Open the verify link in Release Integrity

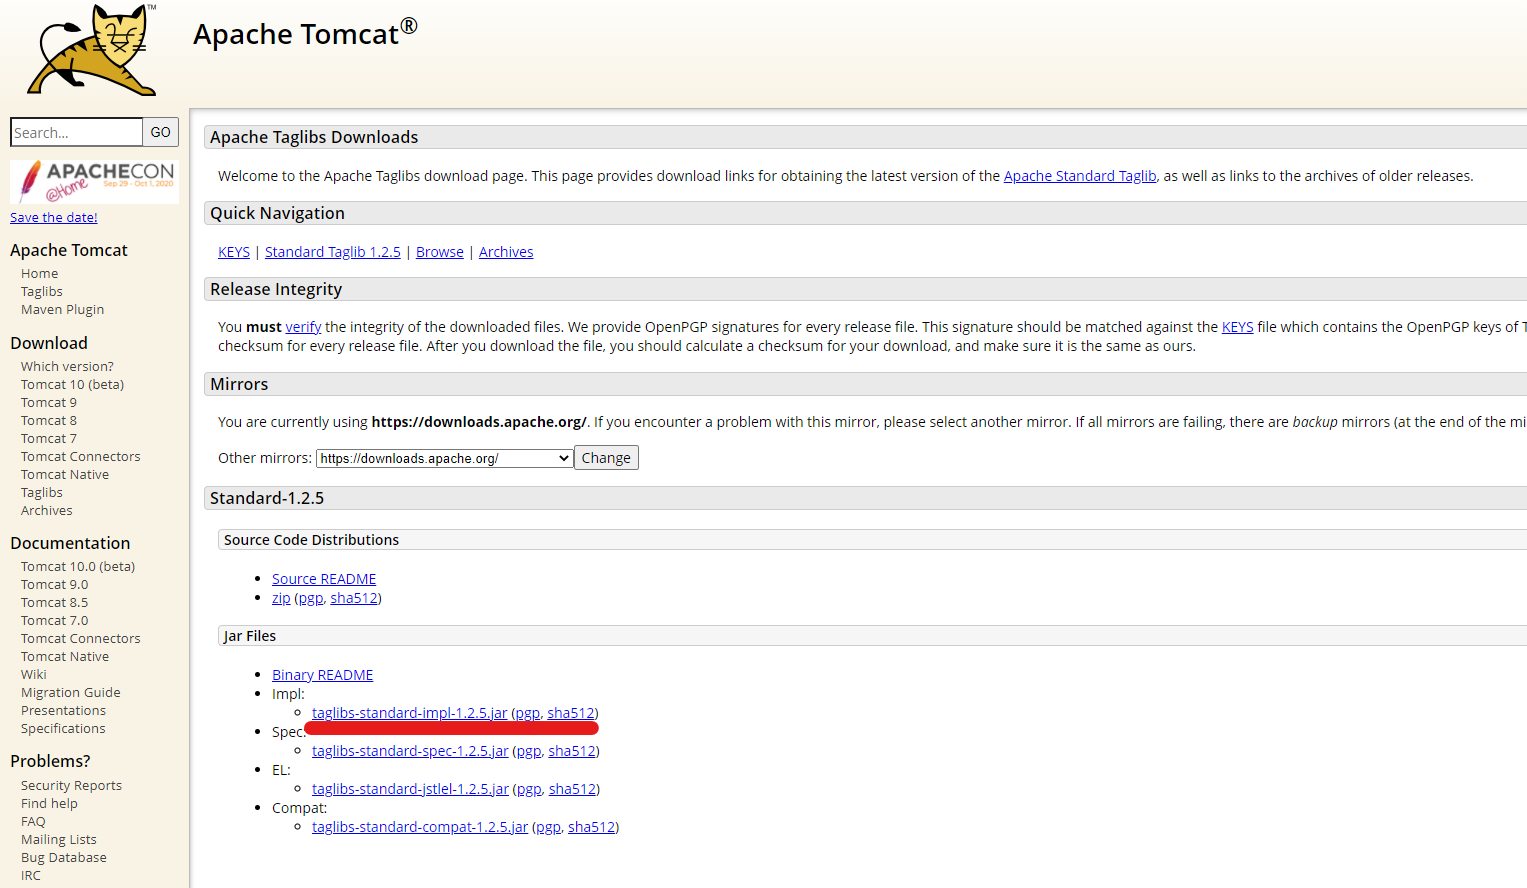[x=303, y=327]
